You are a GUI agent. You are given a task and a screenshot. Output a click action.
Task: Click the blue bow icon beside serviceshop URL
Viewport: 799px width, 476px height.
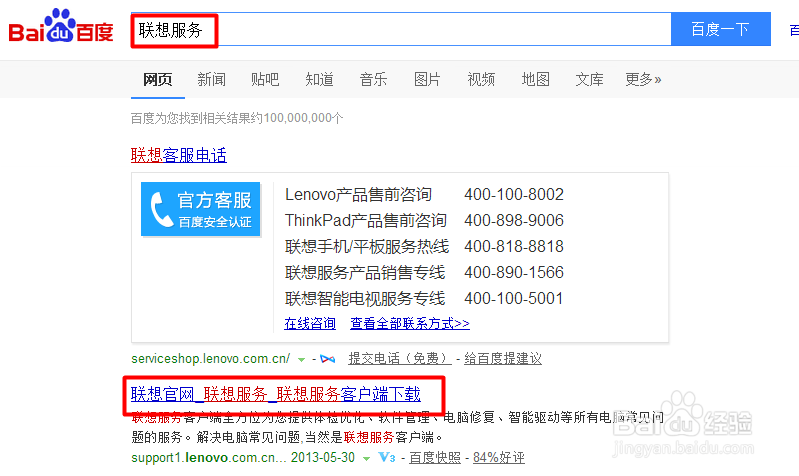point(328,359)
